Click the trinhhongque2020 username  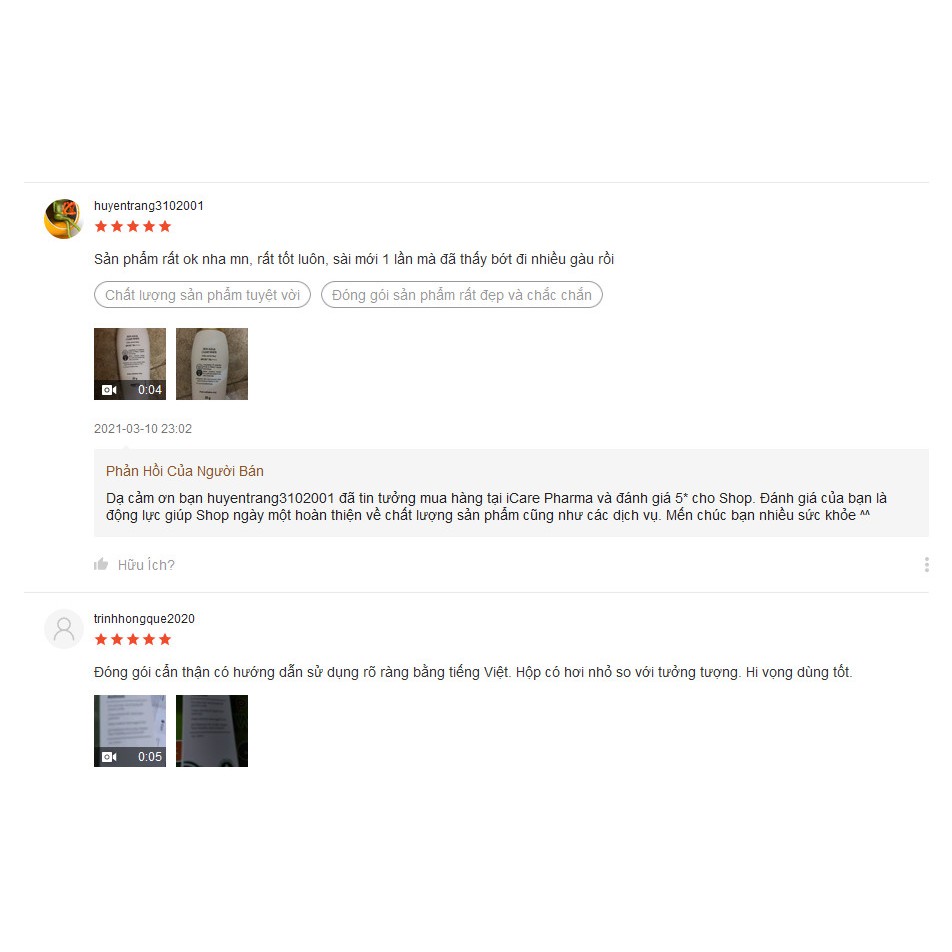[144, 619]
